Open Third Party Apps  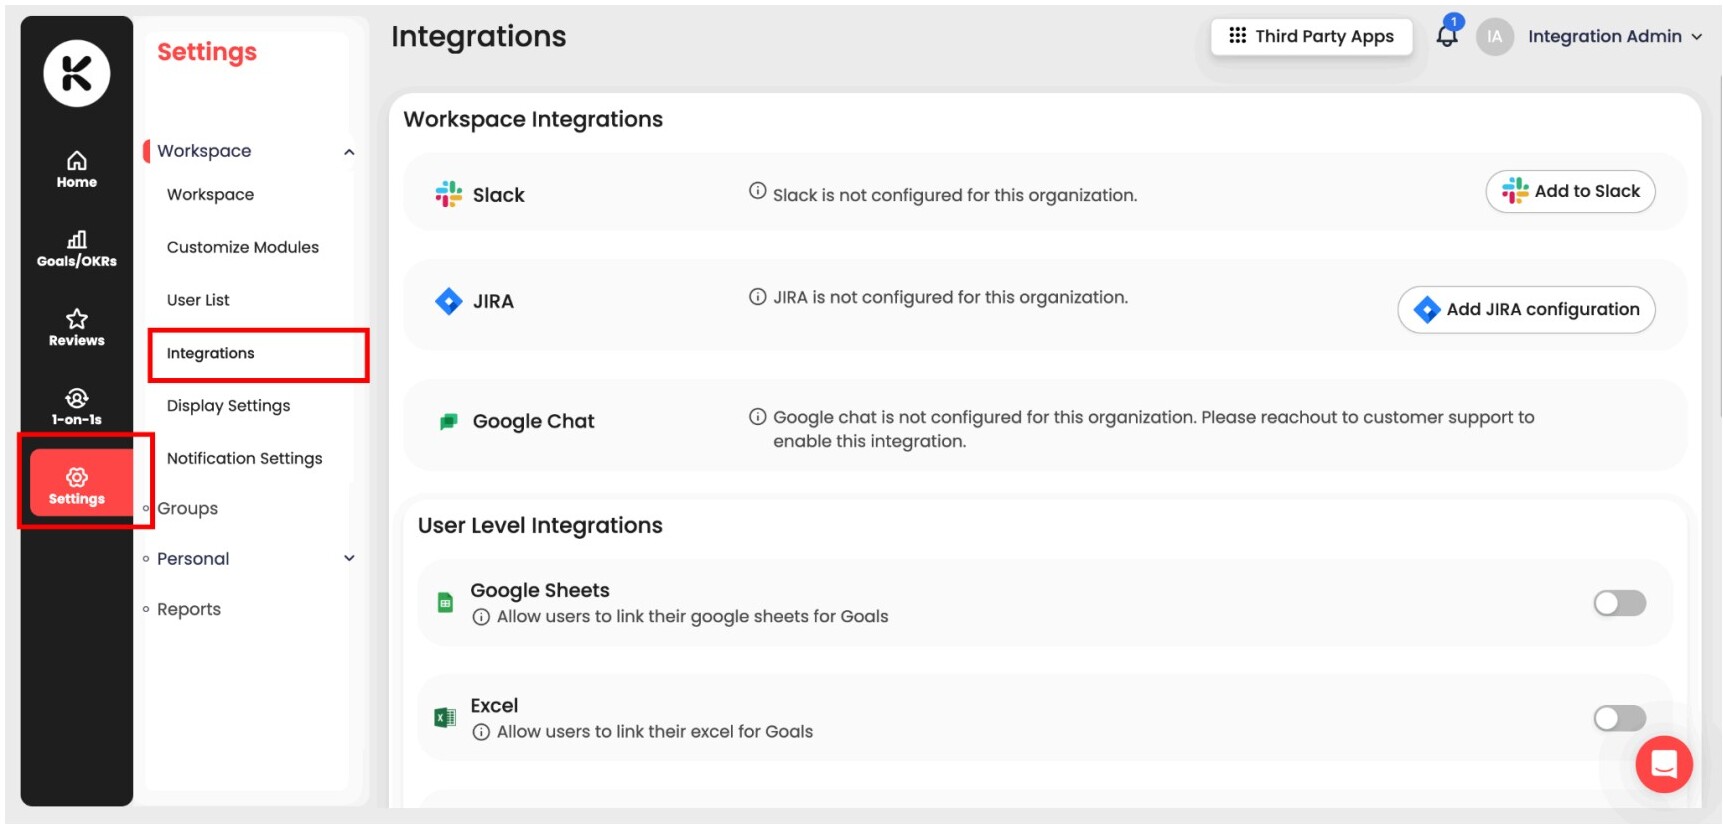point(1311,36)
